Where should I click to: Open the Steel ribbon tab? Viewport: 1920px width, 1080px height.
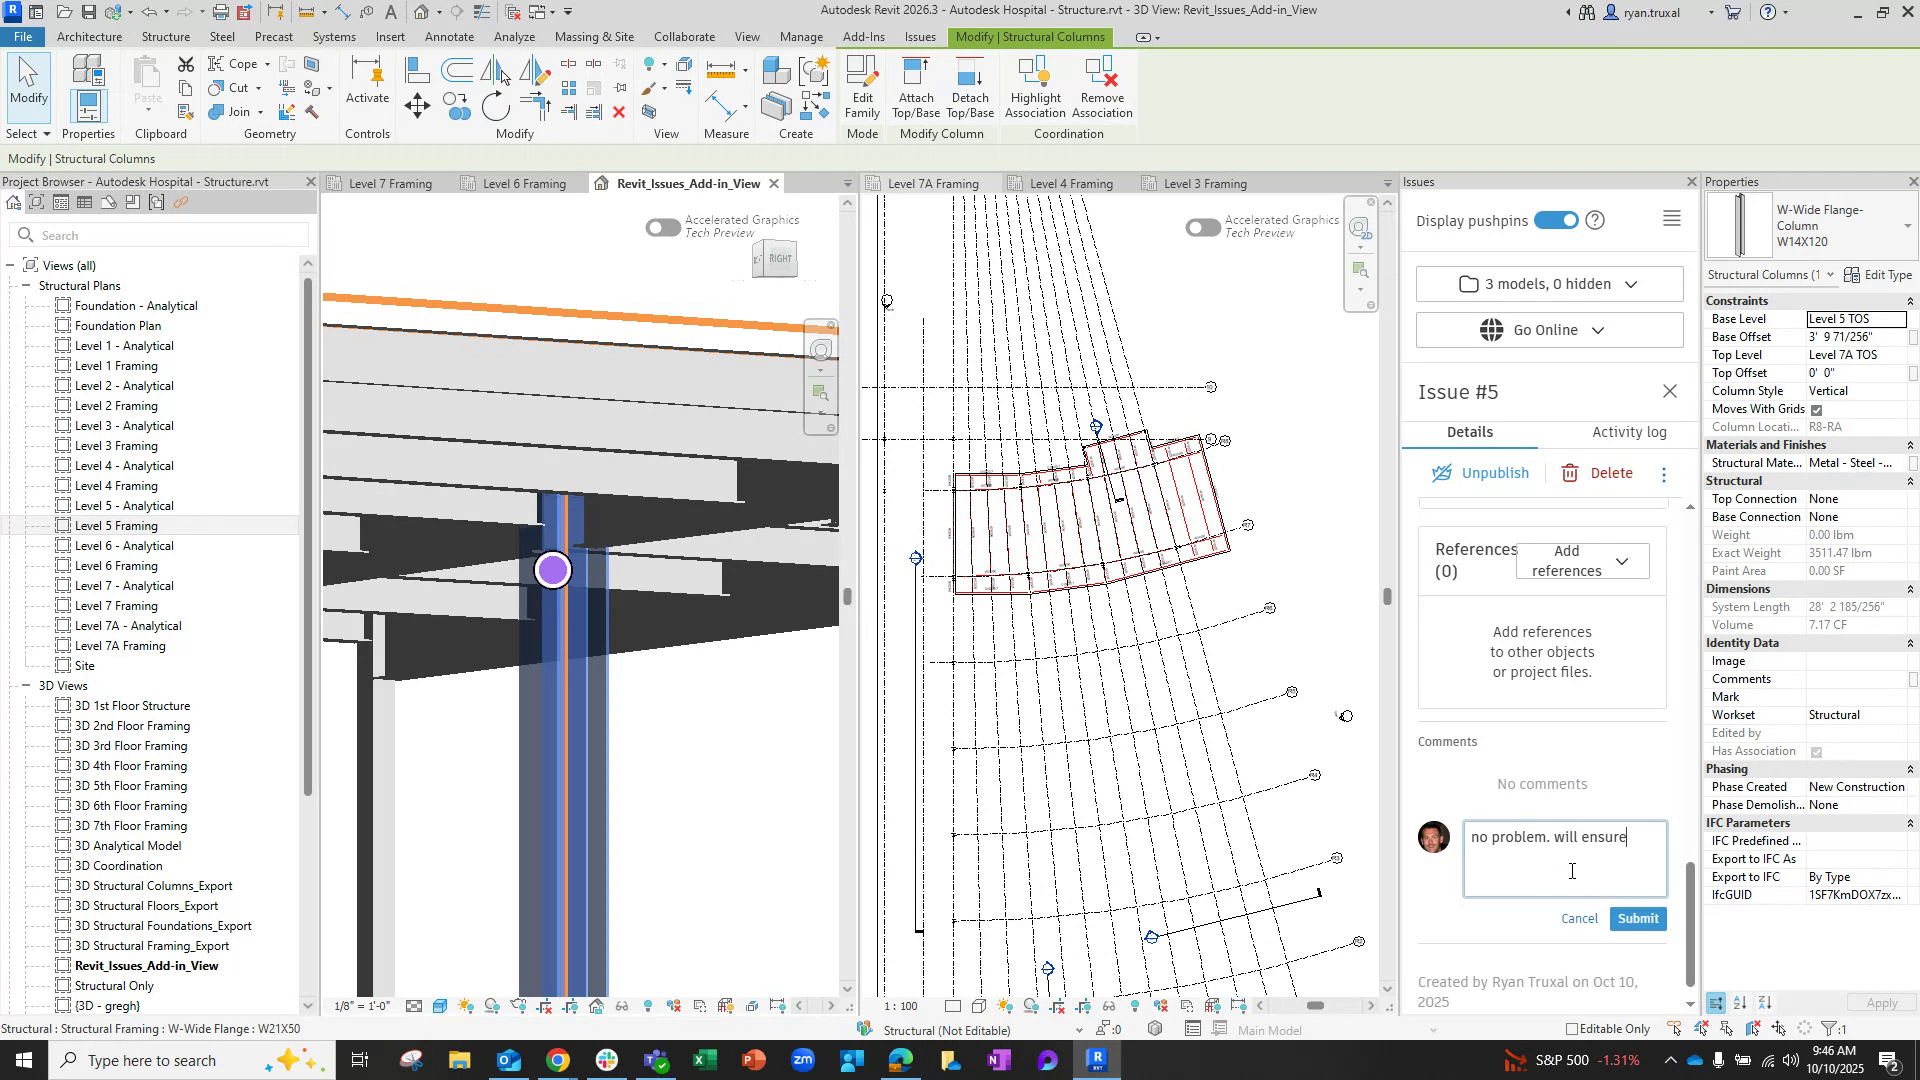[222, 36]
